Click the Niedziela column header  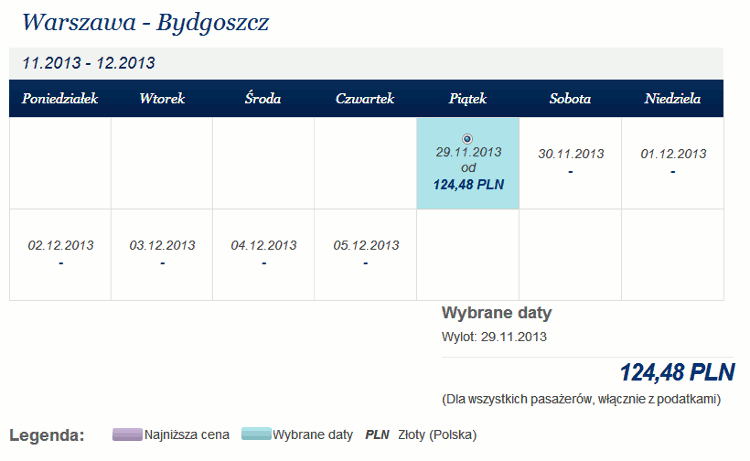tap(673, 99)
